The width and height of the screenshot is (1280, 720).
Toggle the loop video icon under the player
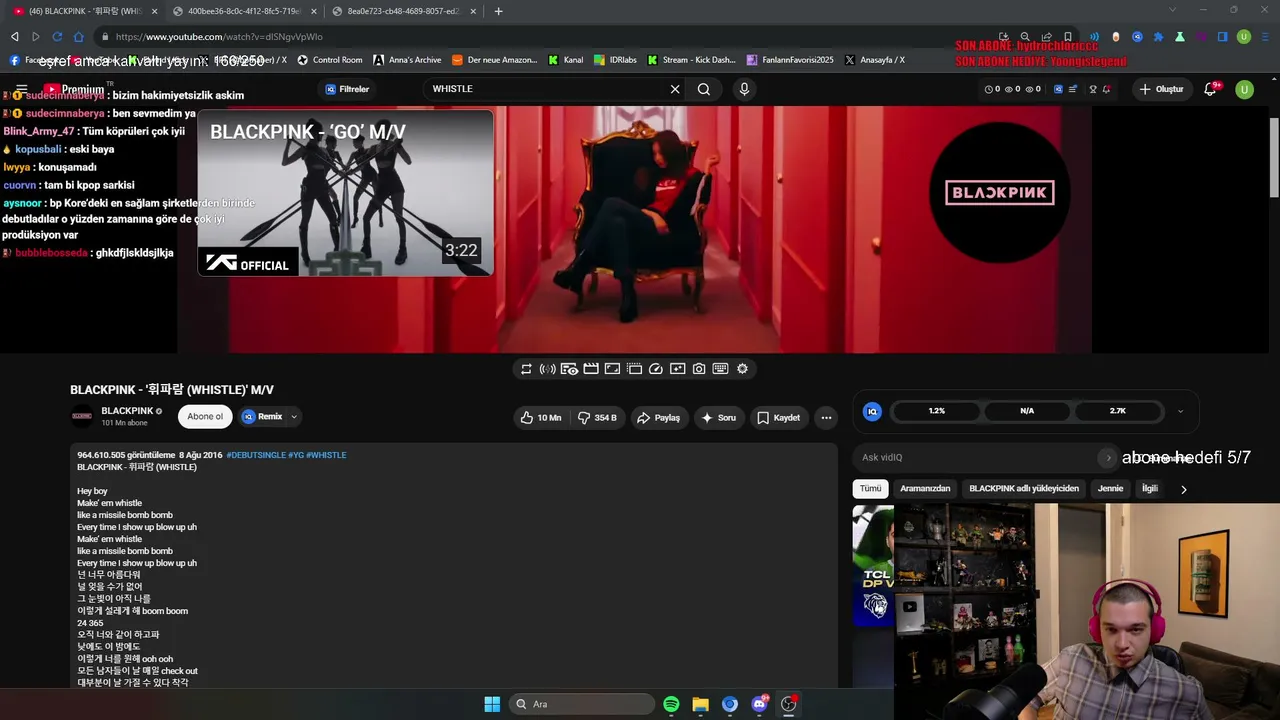(526, 369)
